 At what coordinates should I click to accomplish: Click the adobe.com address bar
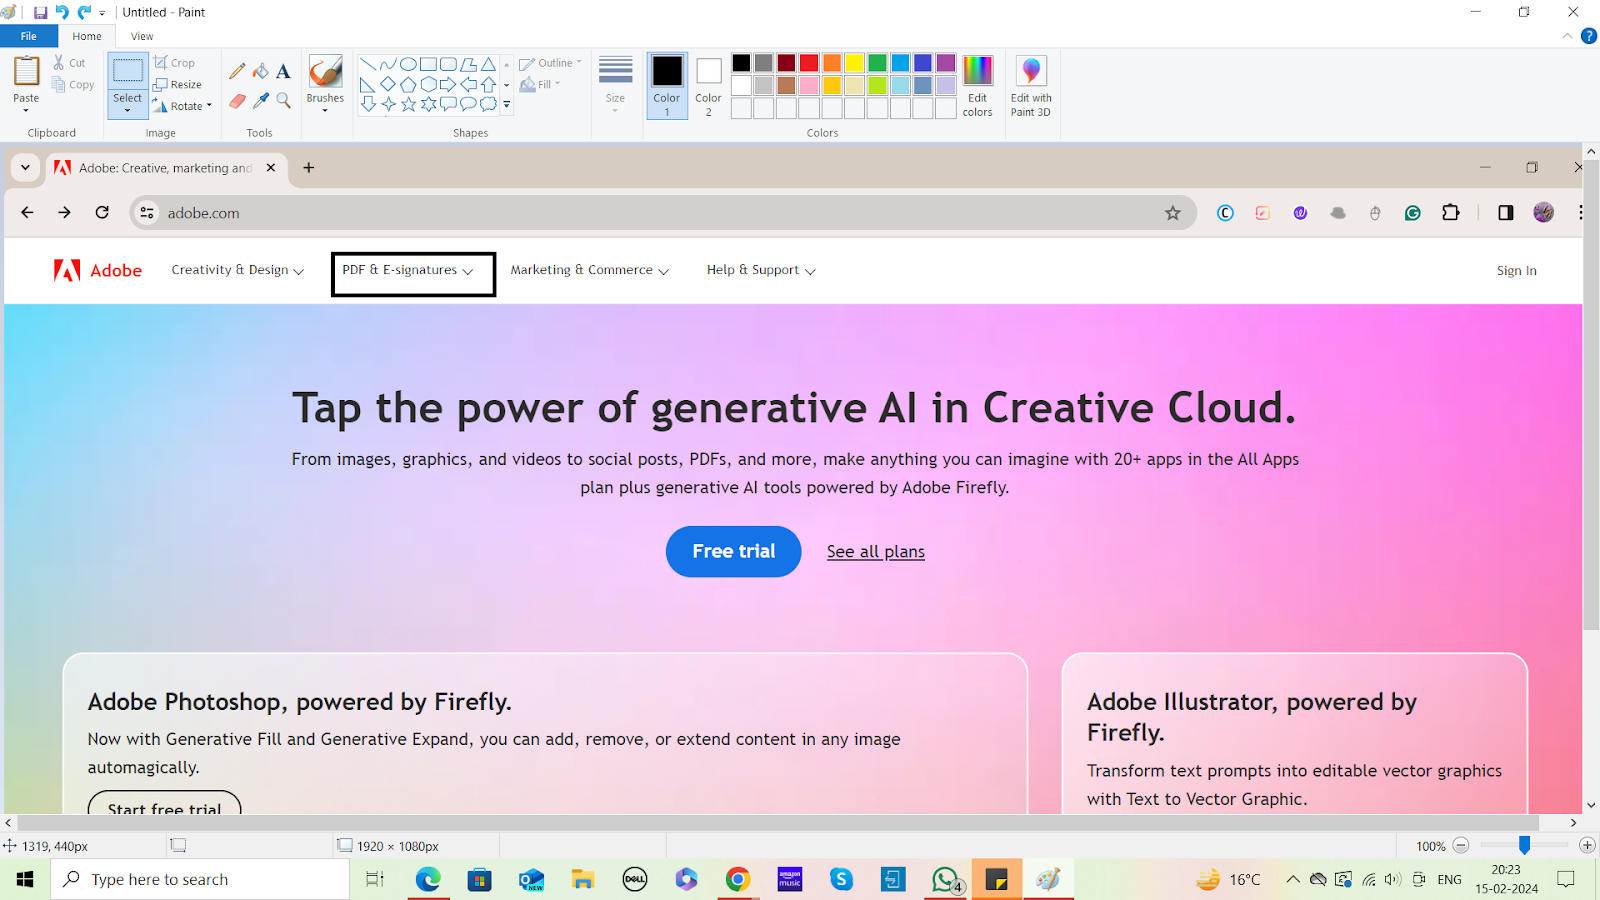point(663,213)
